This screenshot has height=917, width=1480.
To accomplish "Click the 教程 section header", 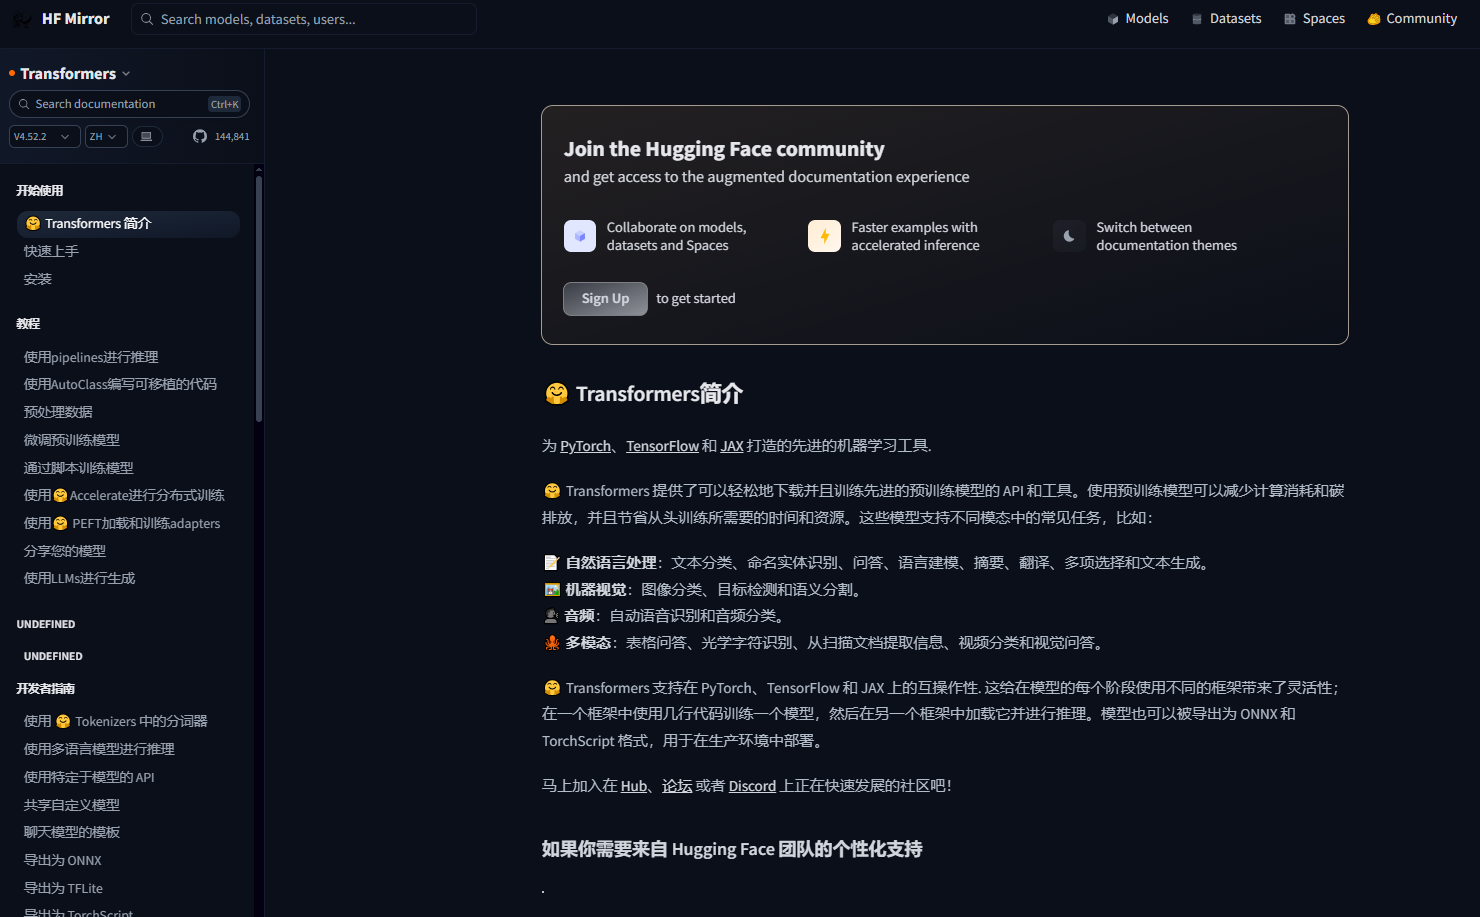I will tap(28, 323).
